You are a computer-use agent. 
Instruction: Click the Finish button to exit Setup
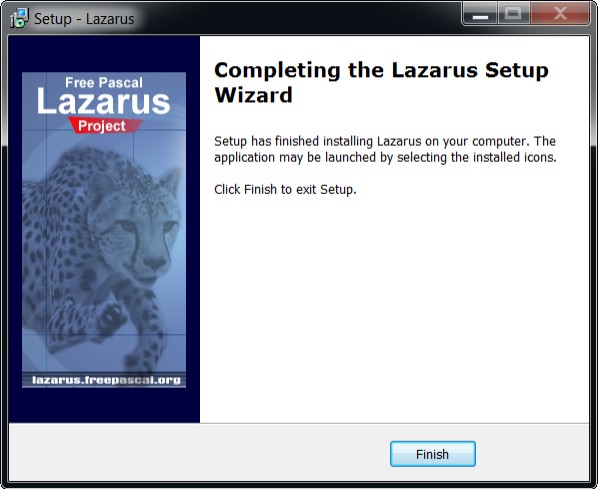pos(432,454)
